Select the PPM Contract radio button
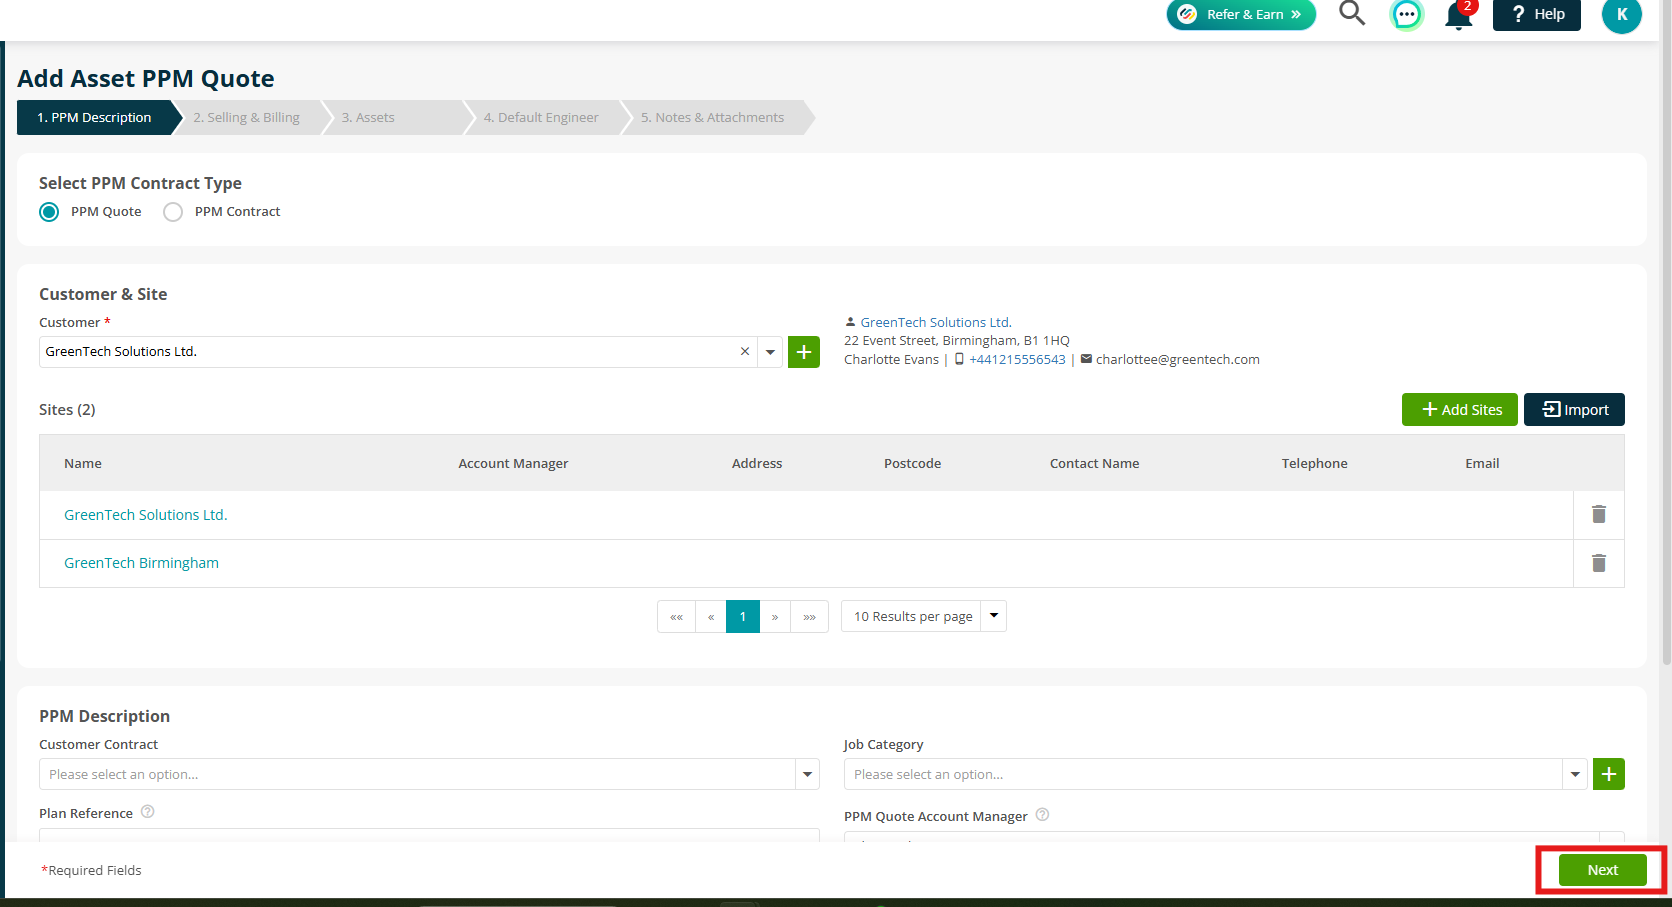The image size is (1672, 907). 173,212
